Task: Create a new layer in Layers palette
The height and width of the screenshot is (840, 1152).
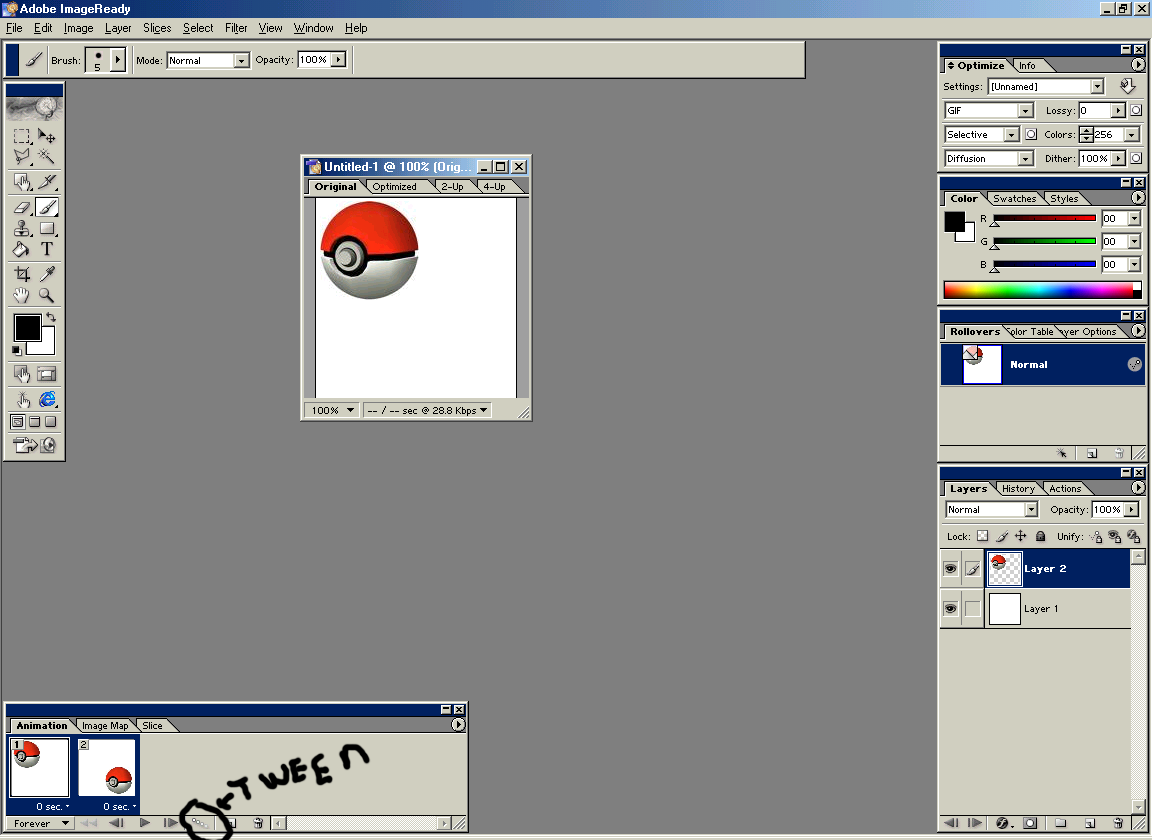Action: [x=1090, y=823]
